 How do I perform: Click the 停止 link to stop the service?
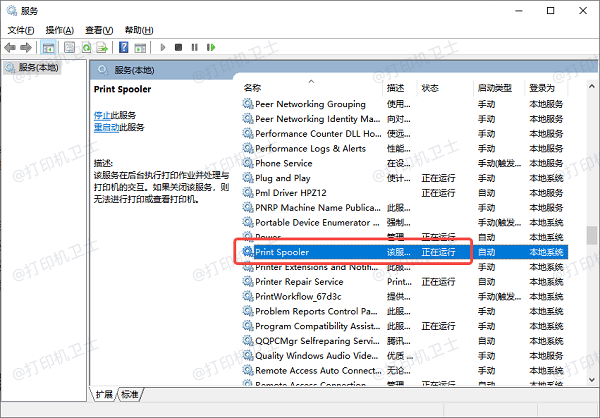click(102, 116)
